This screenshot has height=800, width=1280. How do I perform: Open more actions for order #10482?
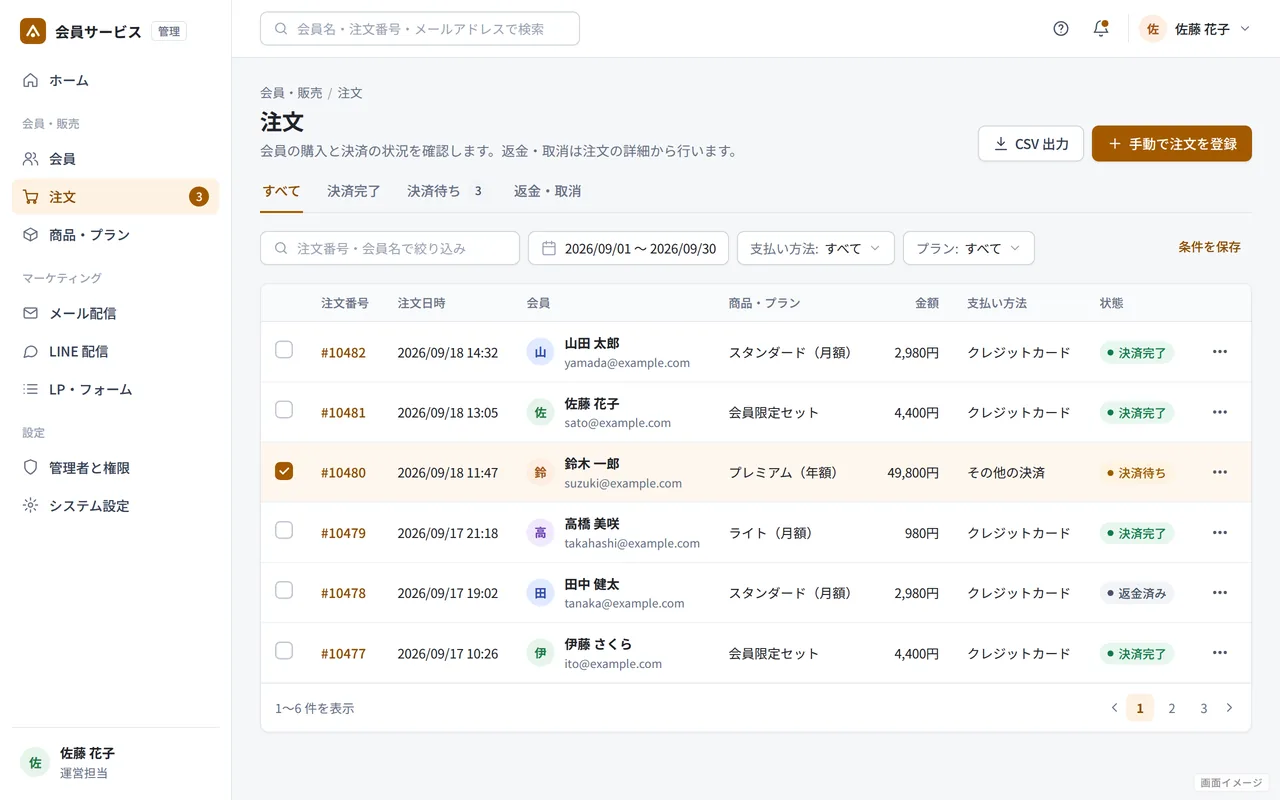[x=1219, y=352]
